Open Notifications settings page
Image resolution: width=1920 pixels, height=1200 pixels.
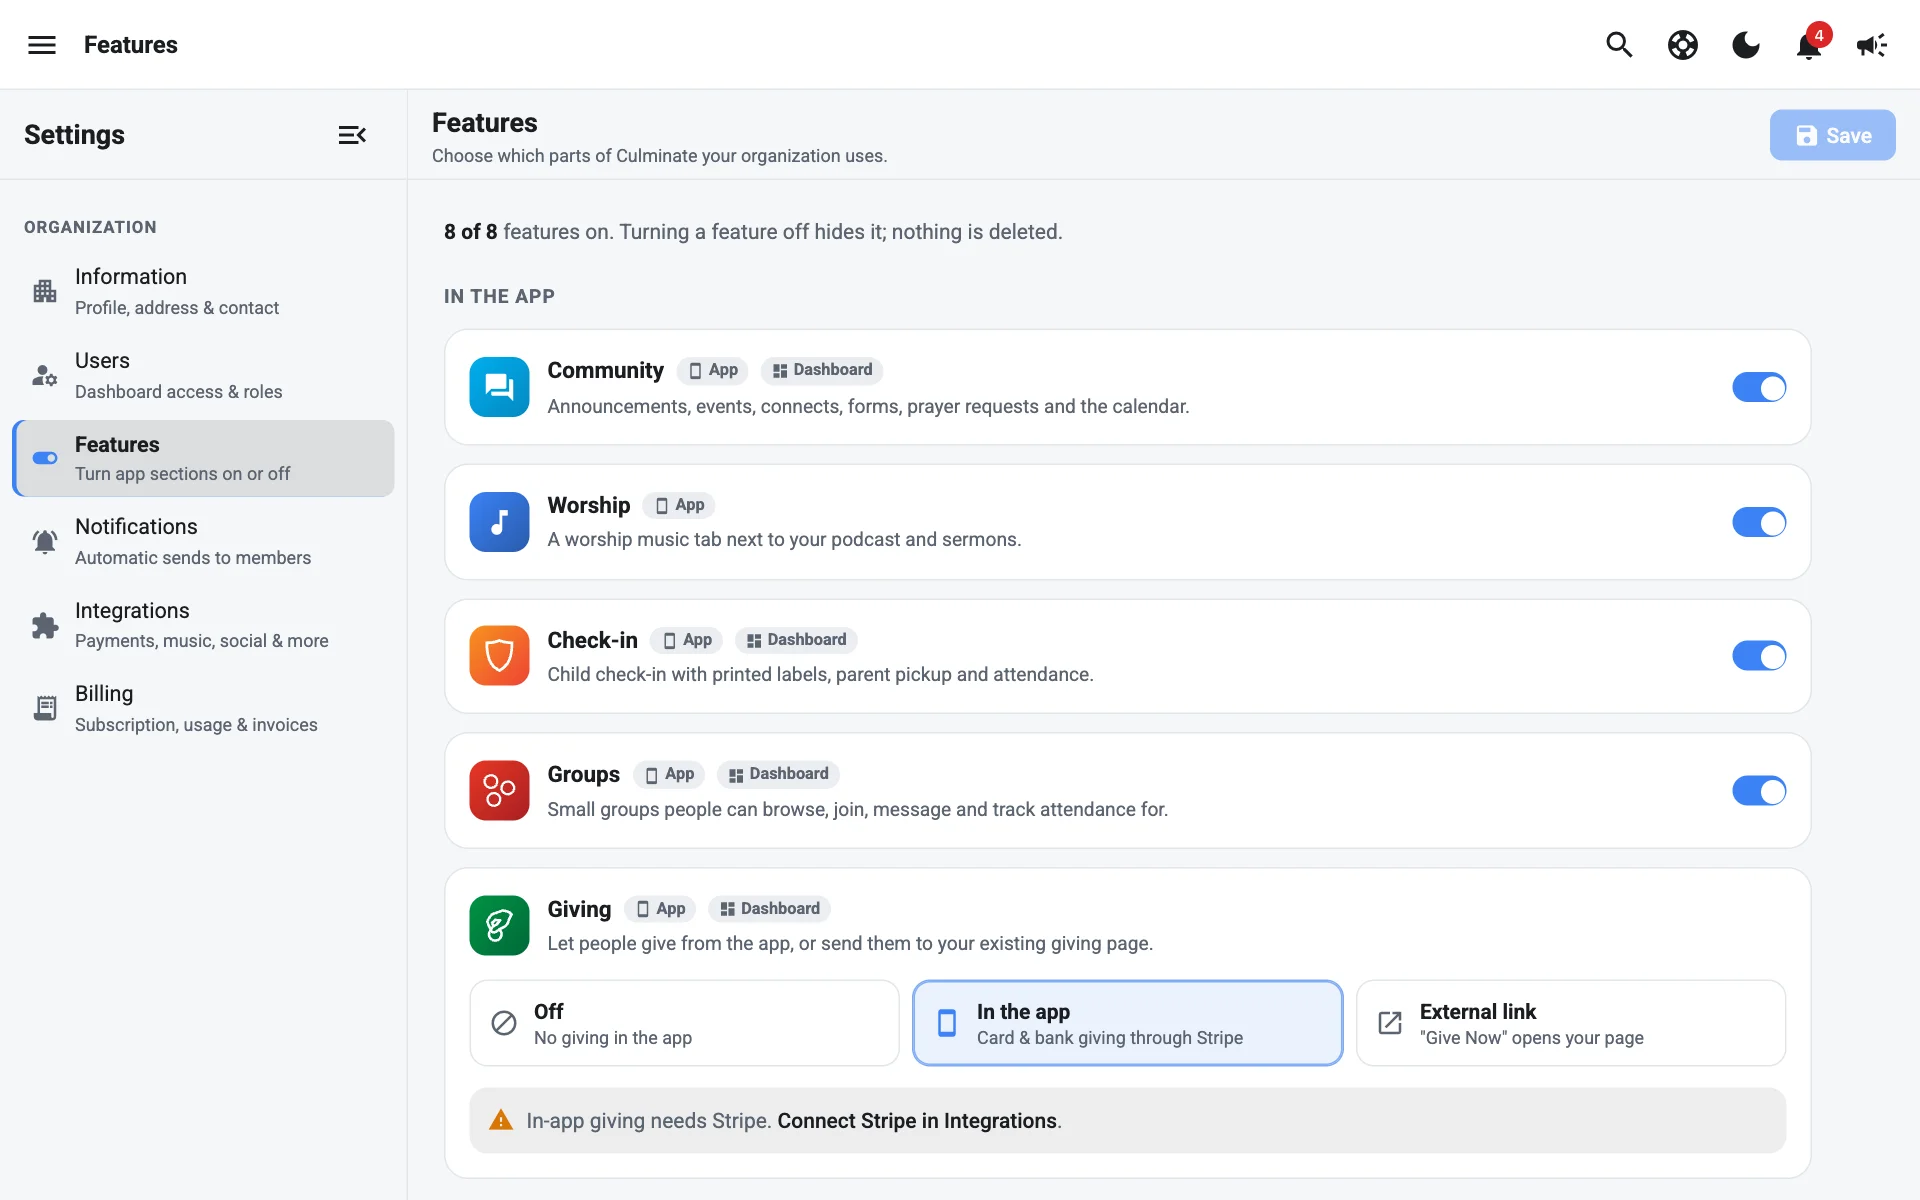point(204,541)
